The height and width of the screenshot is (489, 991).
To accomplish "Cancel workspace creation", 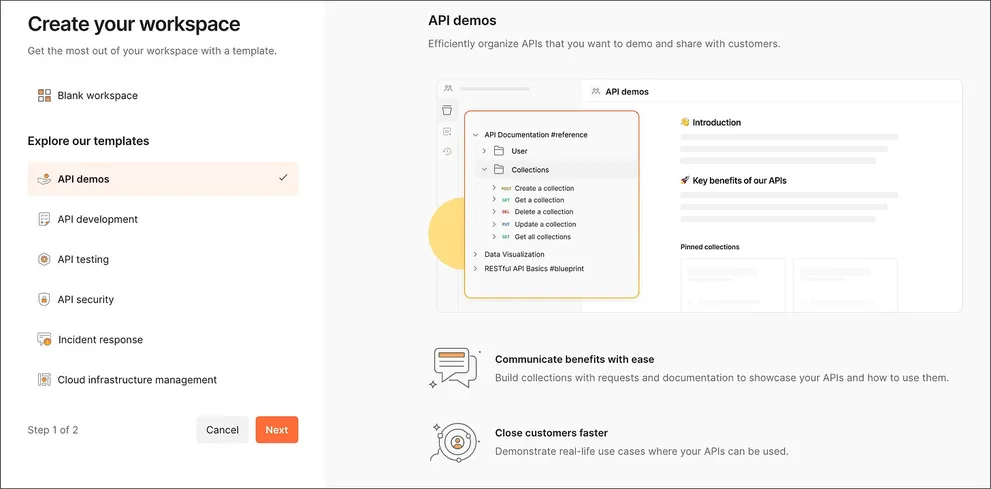I will coord(222,430).
